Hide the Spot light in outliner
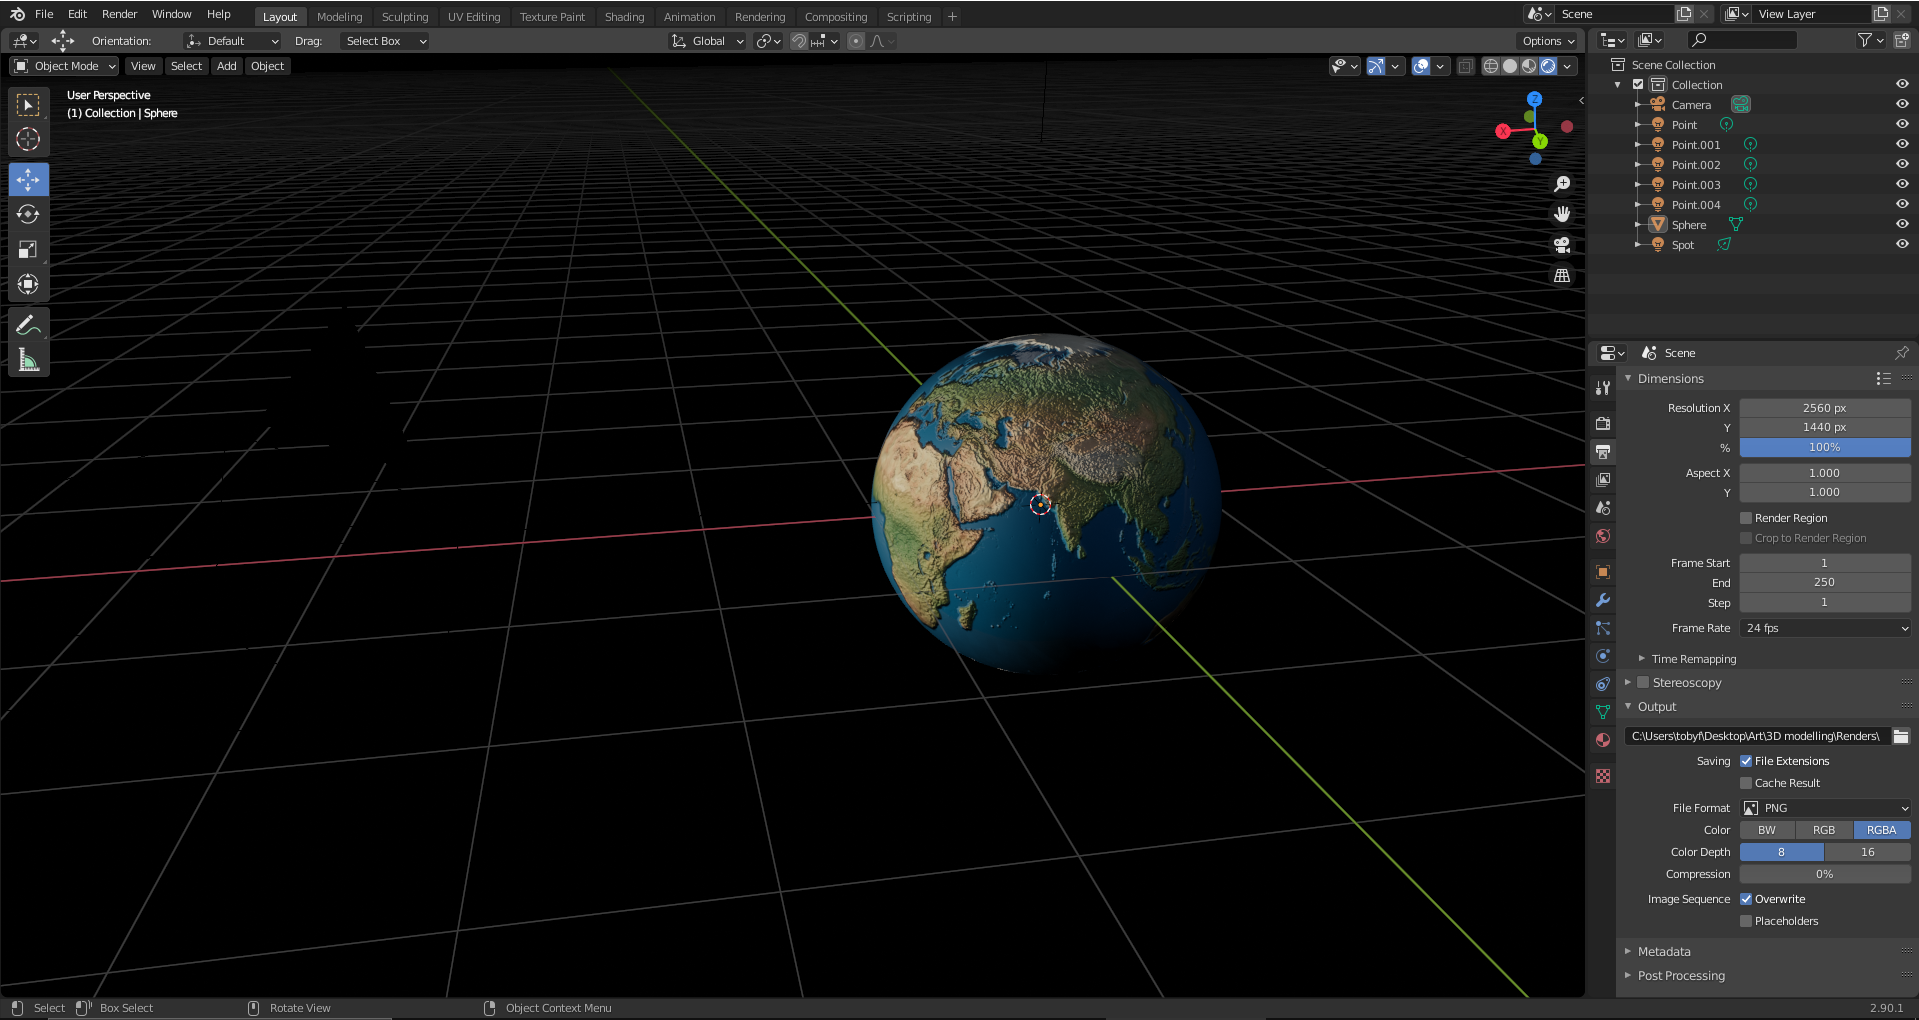The image size is (1919, 1020). 1902,244
